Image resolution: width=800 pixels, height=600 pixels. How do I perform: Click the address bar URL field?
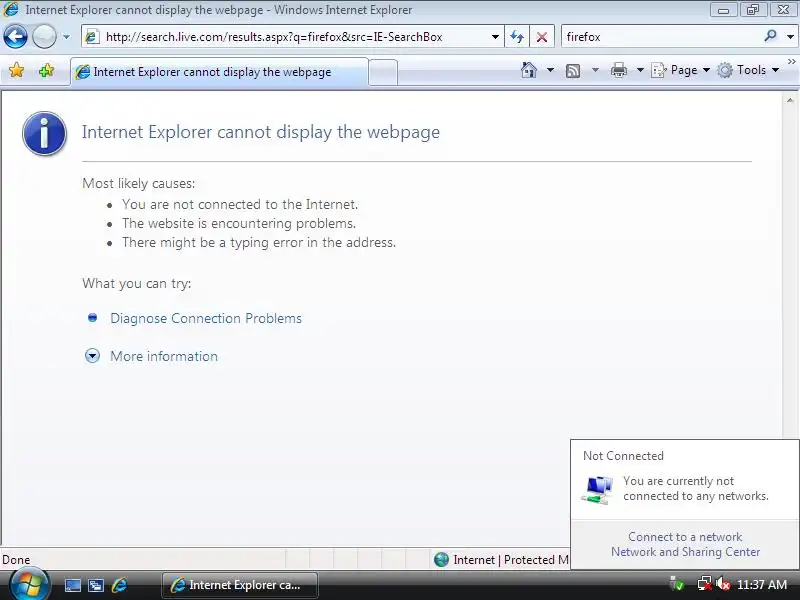[x=292, y=37]
